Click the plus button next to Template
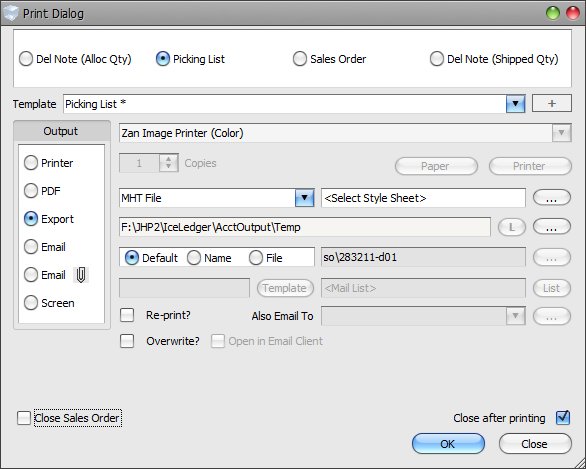This screenshot has height=469, width=586. pyautogui.click(x=552, y=104)
